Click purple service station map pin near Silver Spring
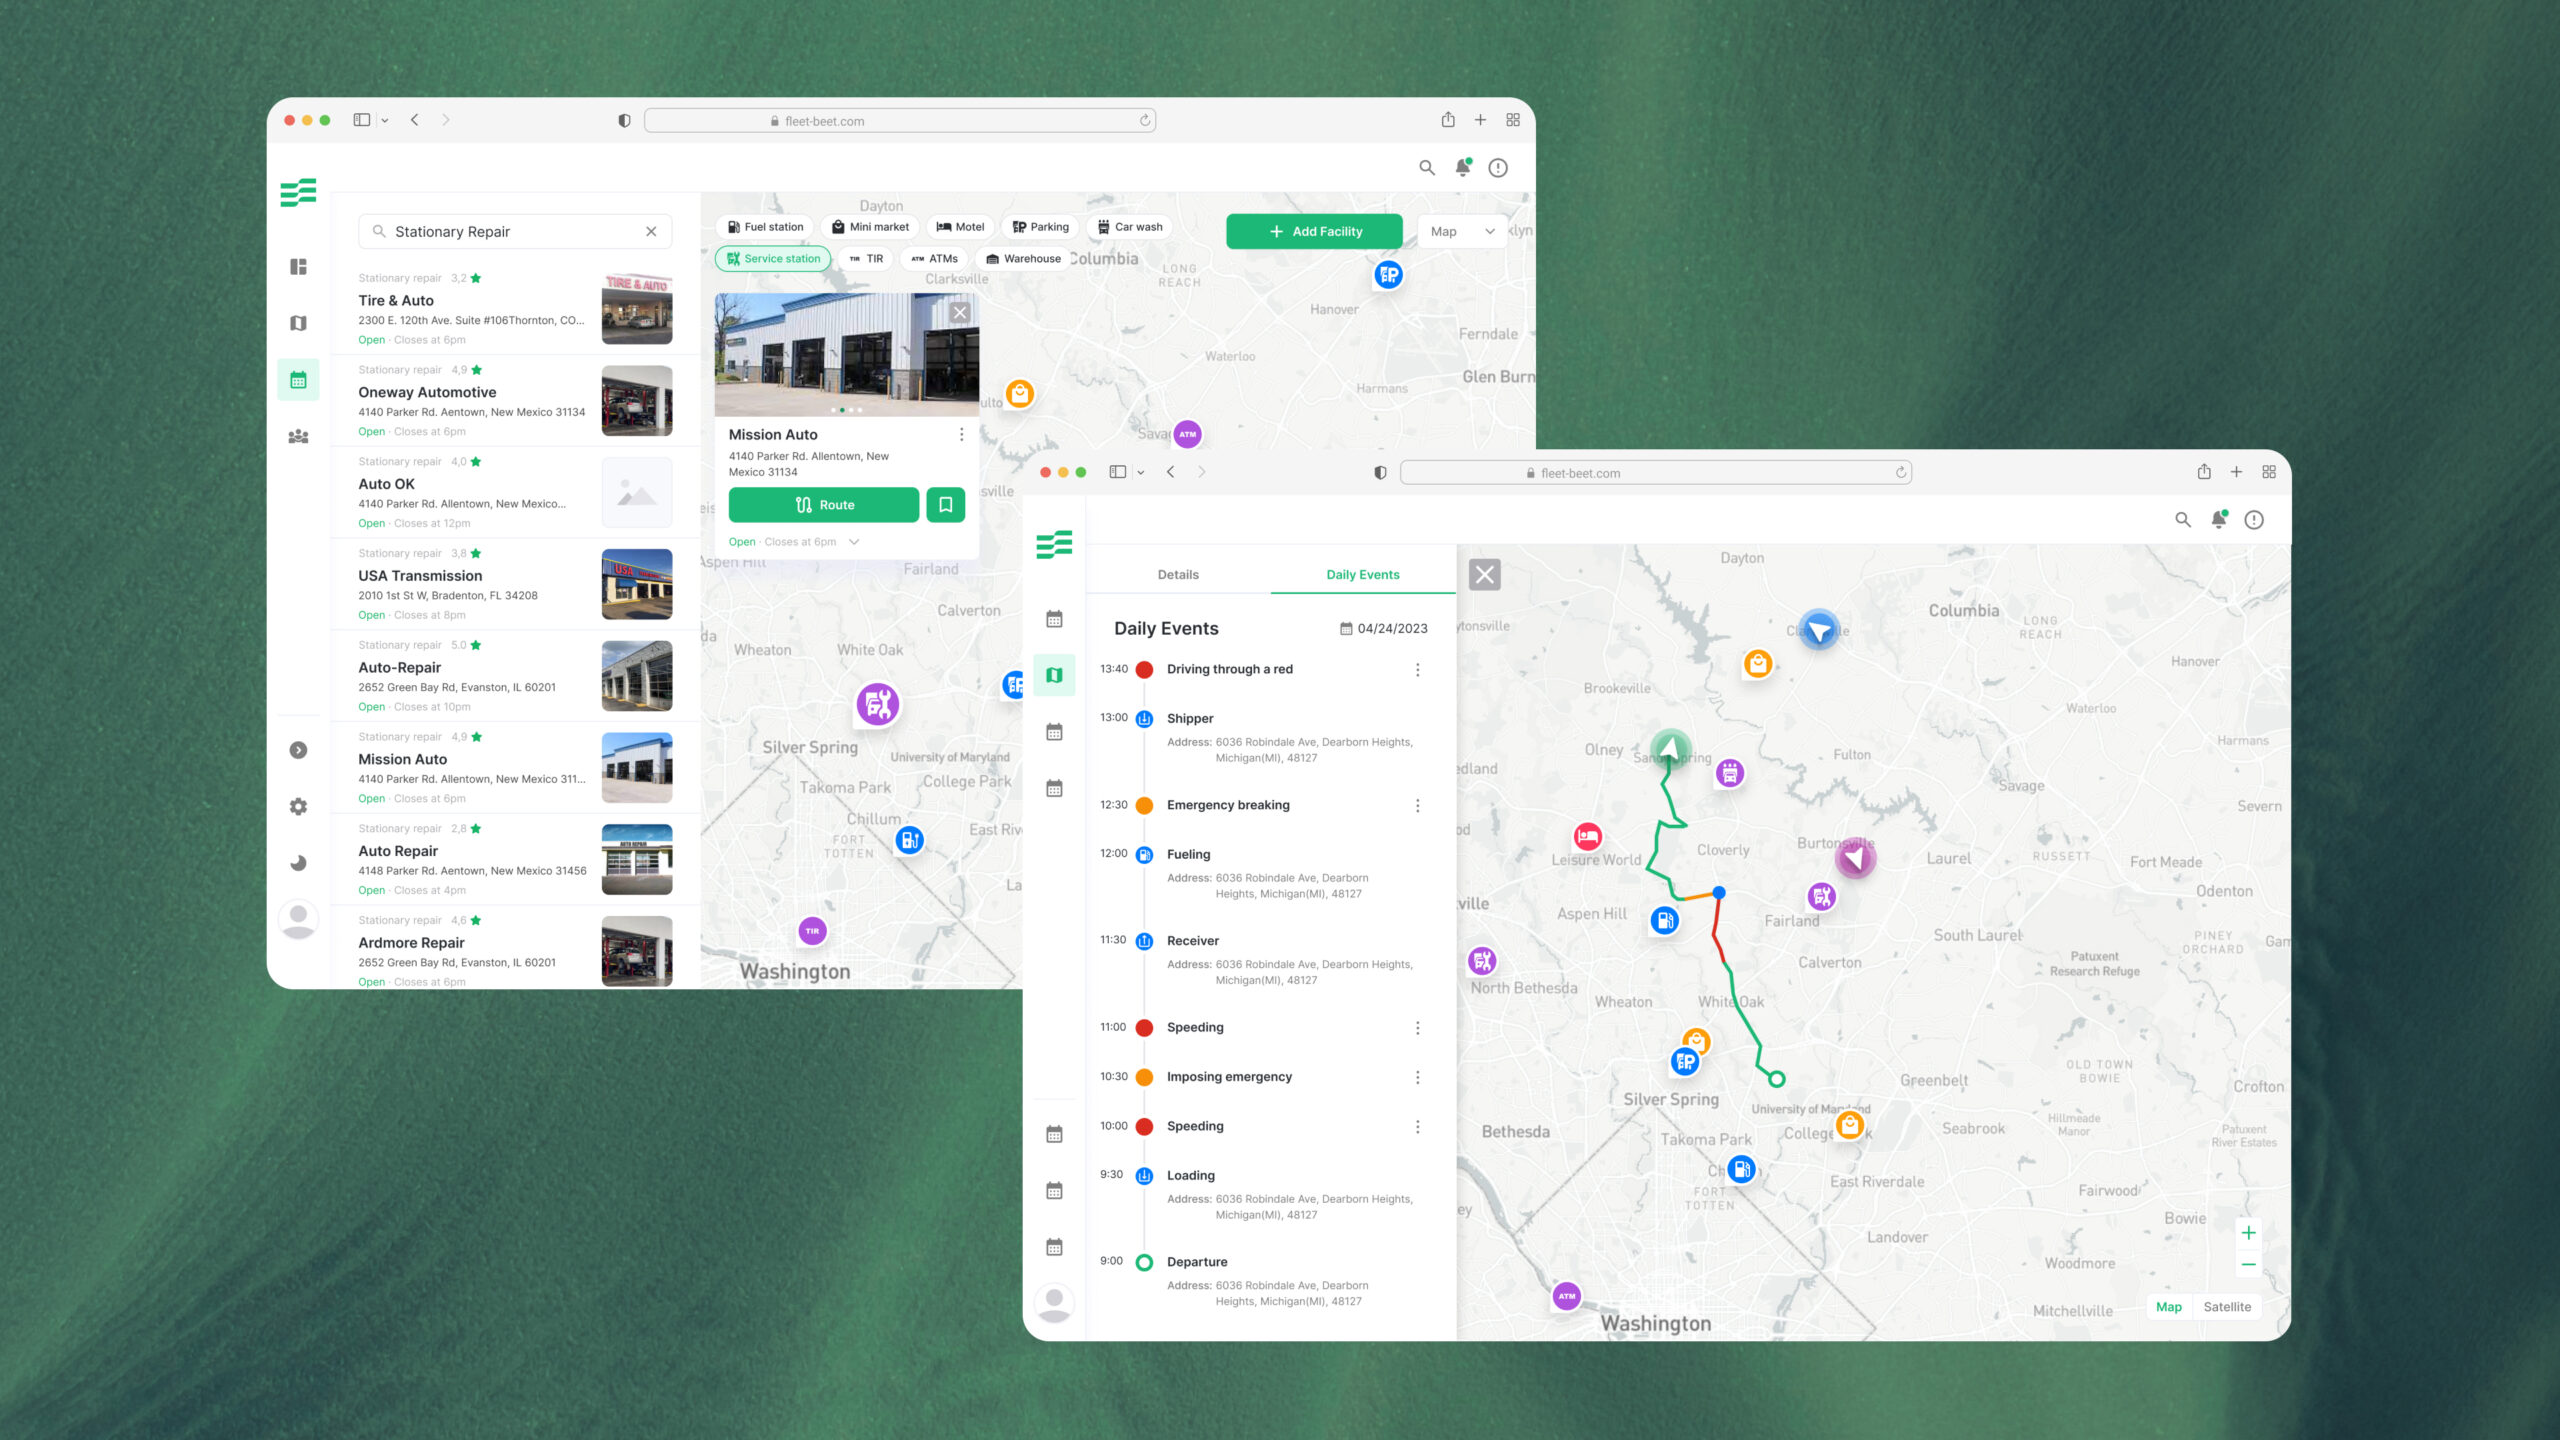The image size is (2560, 1440). (x=878, y=705)
